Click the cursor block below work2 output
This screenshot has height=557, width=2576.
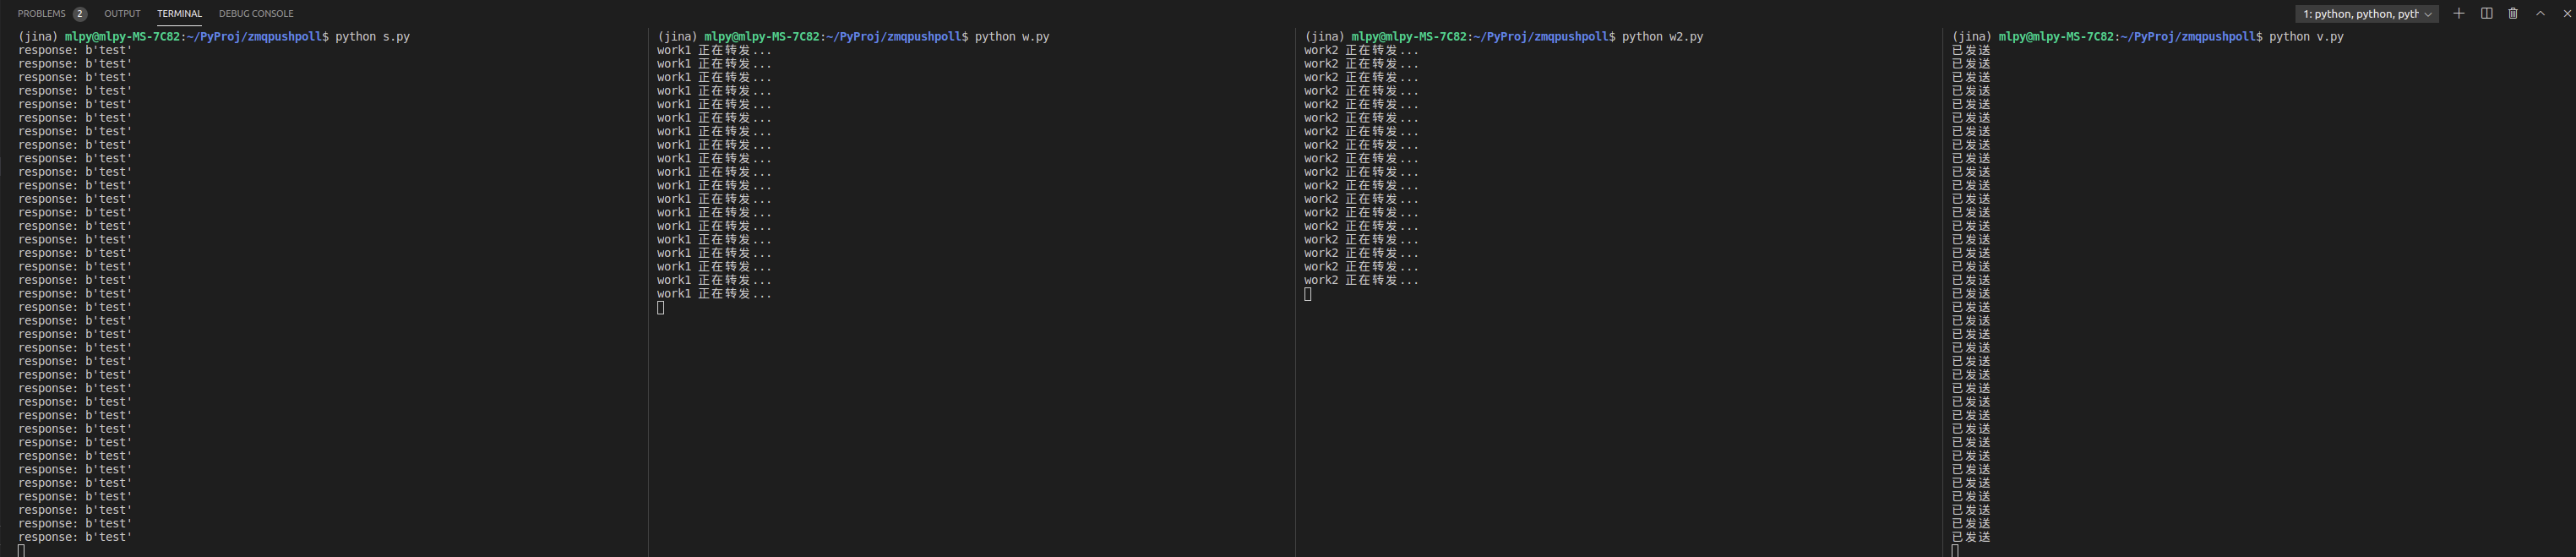[1308, 294]
